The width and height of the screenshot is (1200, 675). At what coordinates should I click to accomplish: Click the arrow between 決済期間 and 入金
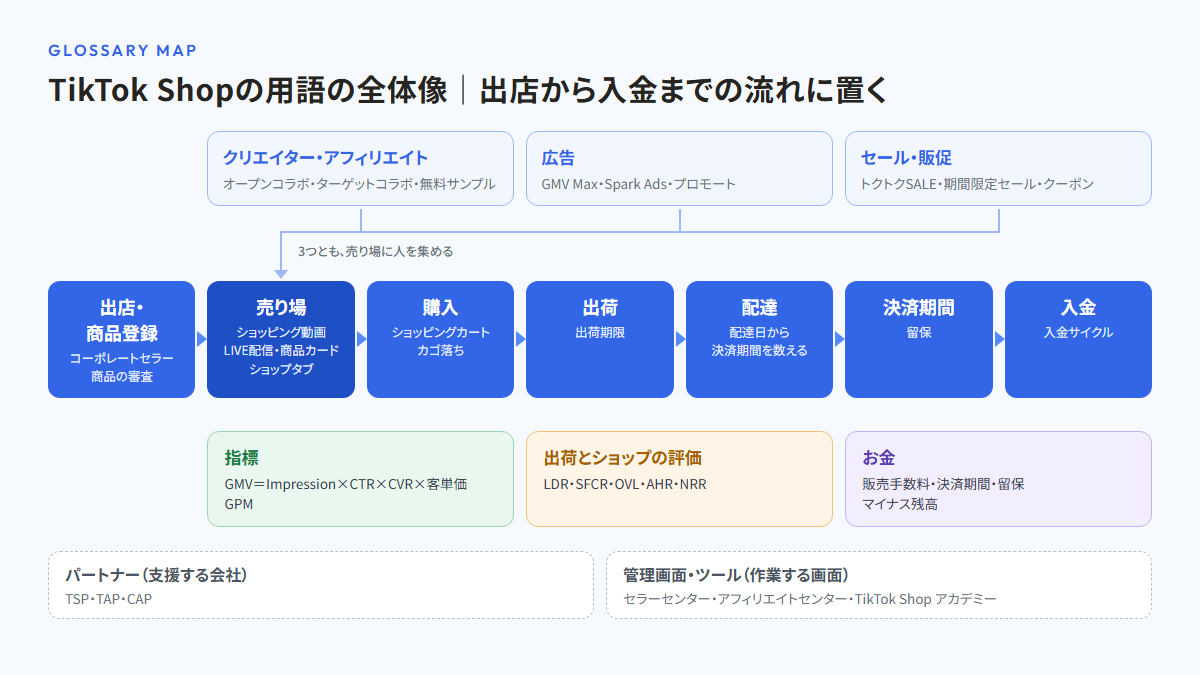pyautogui.click(x=999, y=339)
